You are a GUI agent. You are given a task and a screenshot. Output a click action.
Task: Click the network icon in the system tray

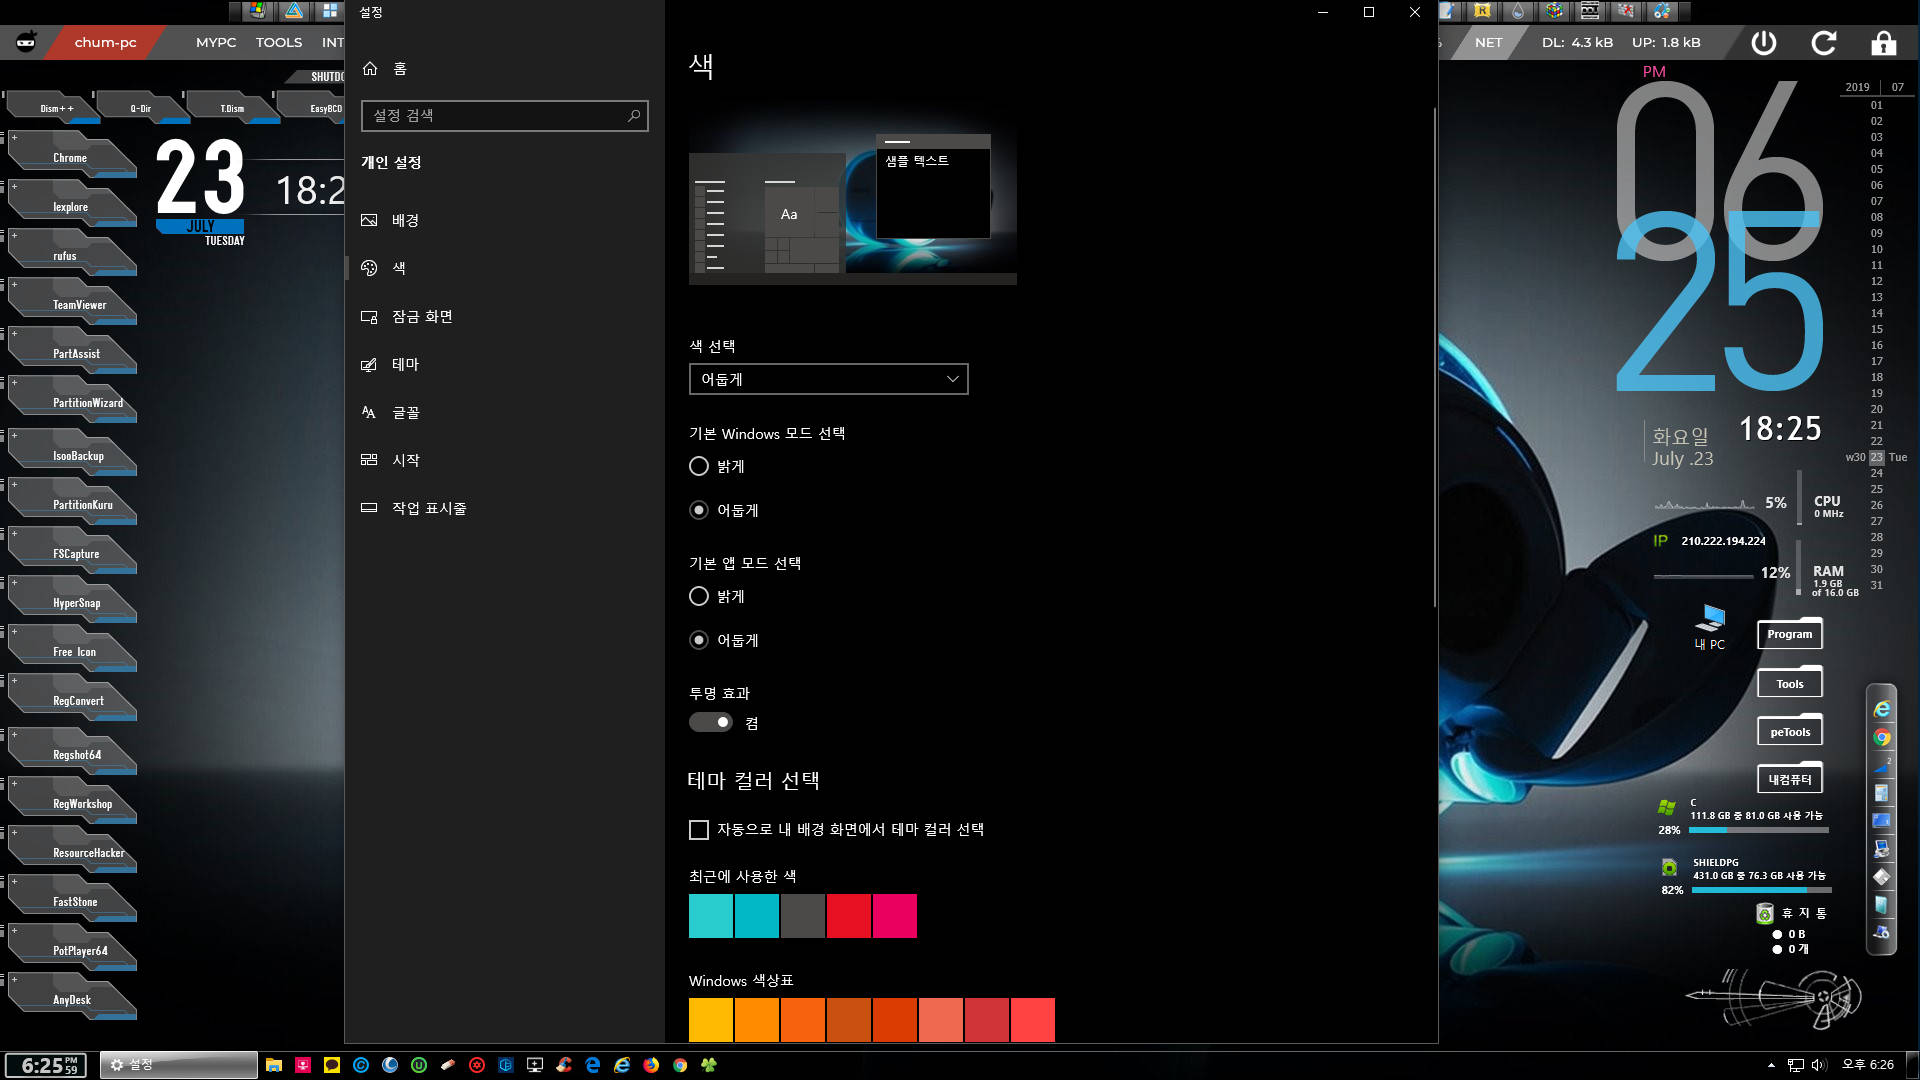pos(1796,1065)
